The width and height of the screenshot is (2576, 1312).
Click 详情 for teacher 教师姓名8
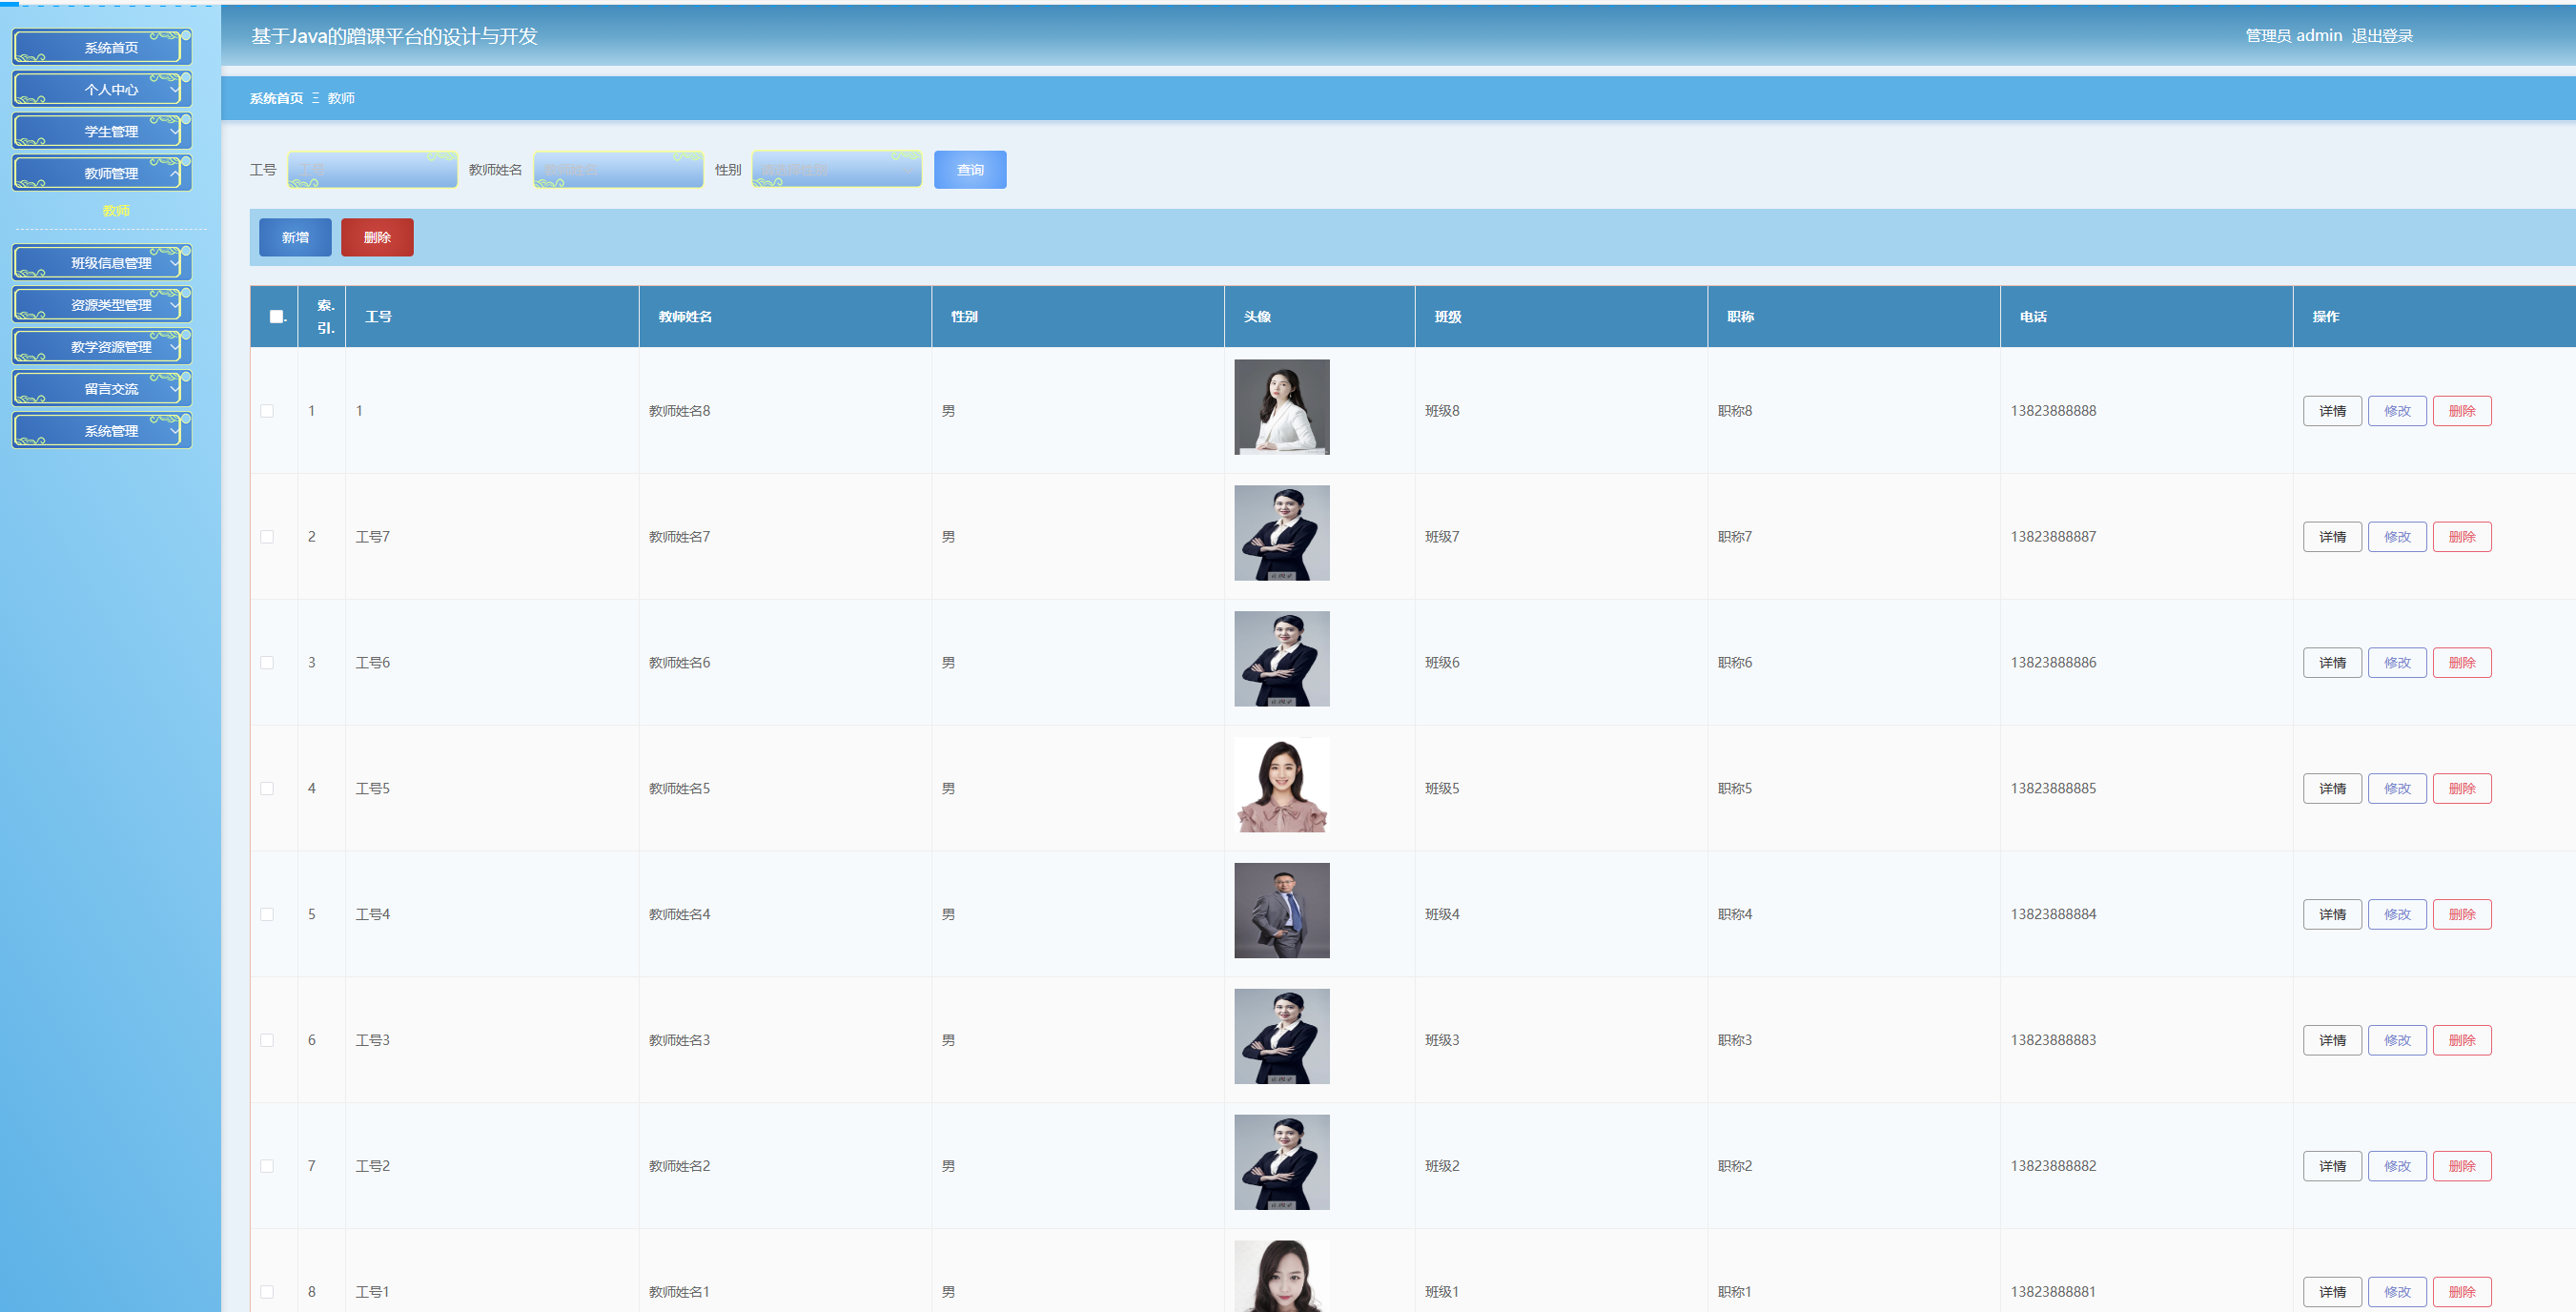click(x=2331, y=411)
